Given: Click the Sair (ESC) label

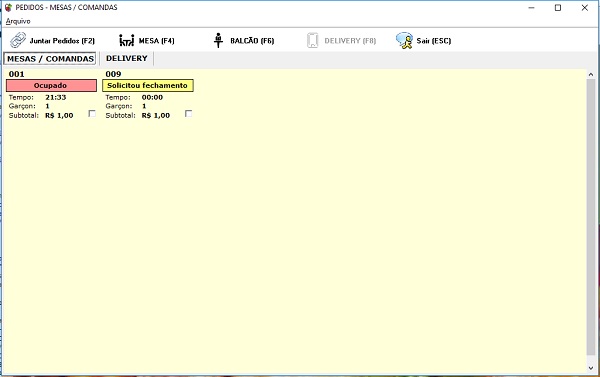Looking at the screenshot, I should tap(434, 41).
